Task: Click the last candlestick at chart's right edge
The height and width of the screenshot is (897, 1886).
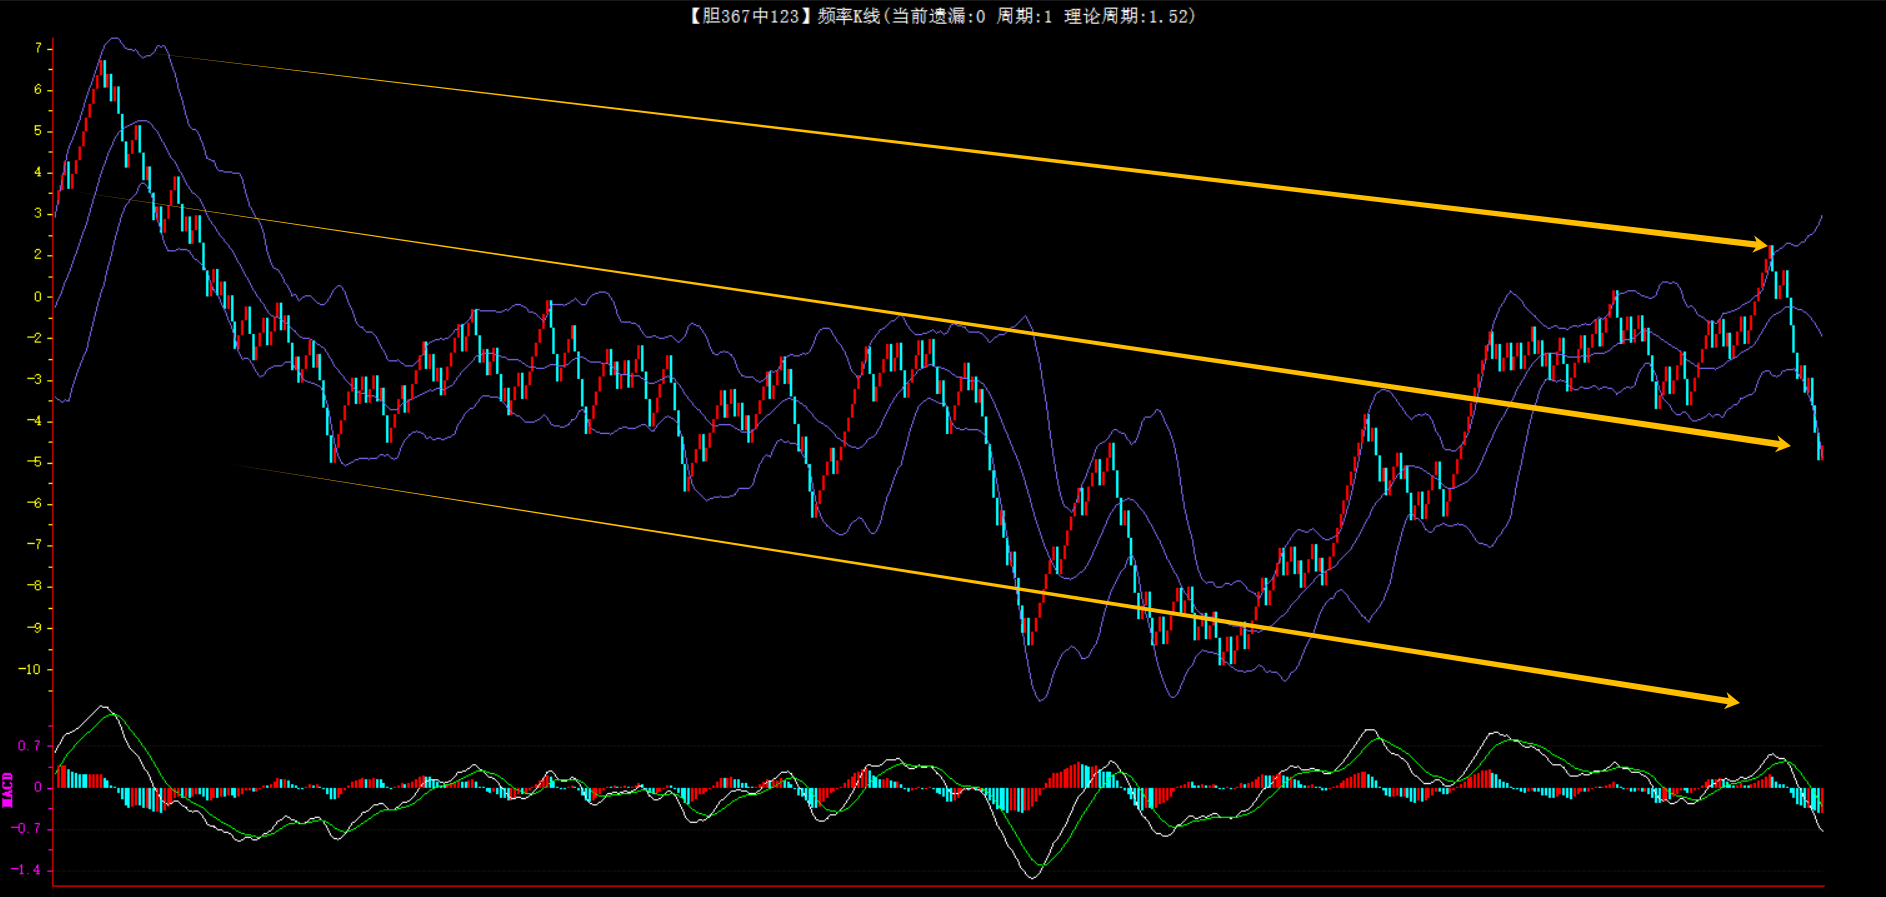Action: [1821, 452]
